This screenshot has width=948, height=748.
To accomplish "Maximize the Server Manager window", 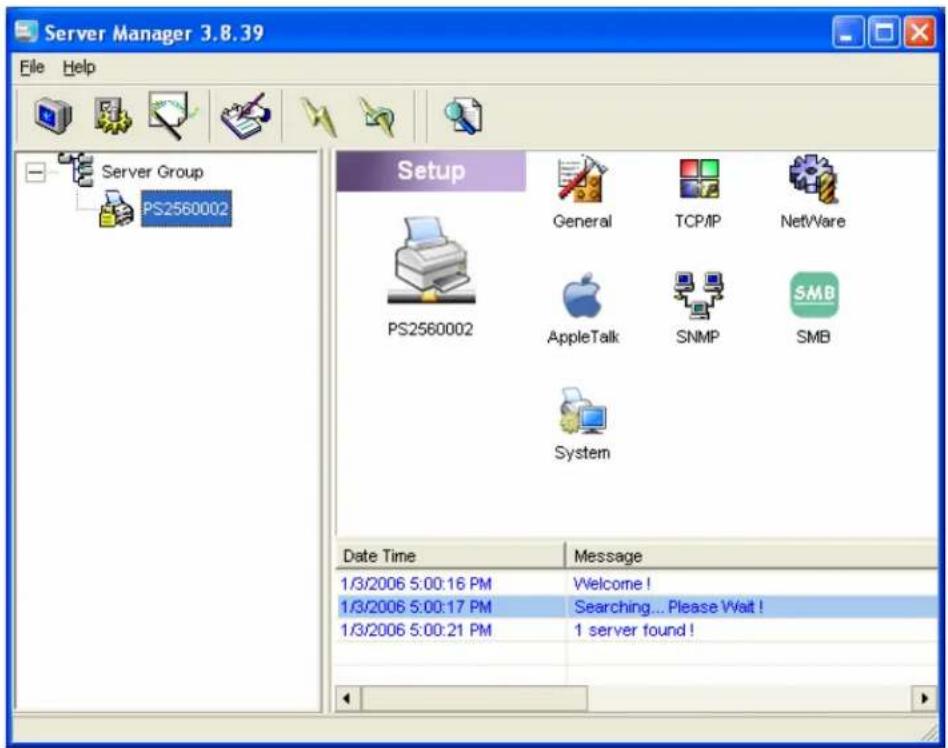I will pos(883,32).
